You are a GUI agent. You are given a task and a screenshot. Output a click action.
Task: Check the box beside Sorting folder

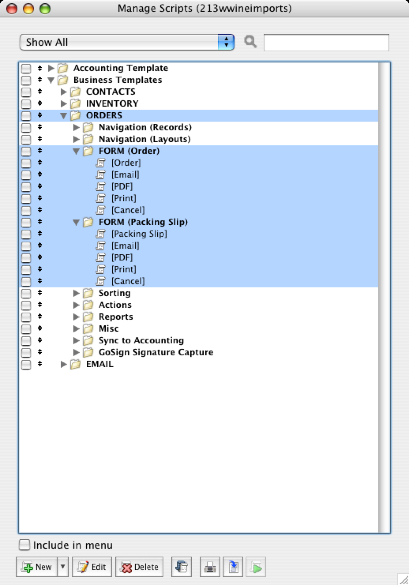pos(26,293)
